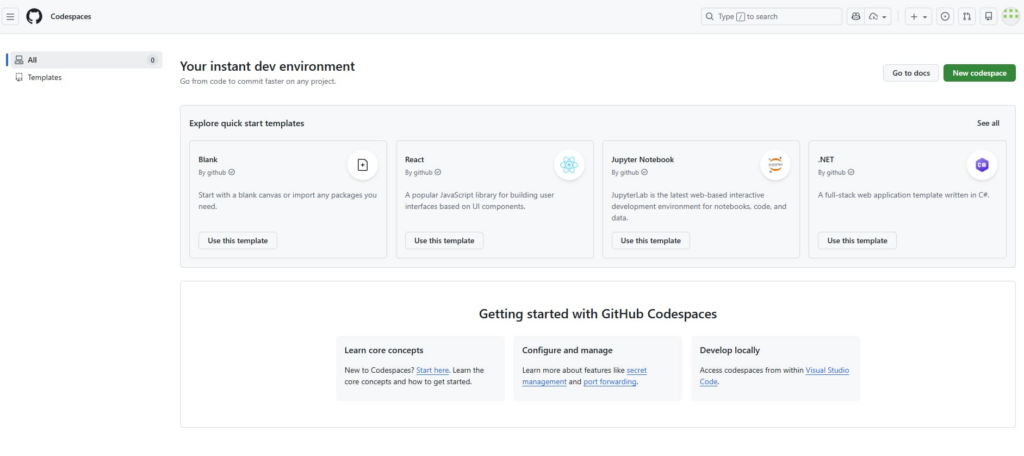The image size is (1024, 456).
Task: Open the Copilot chat icon
Action: click(x=855, y=16)
